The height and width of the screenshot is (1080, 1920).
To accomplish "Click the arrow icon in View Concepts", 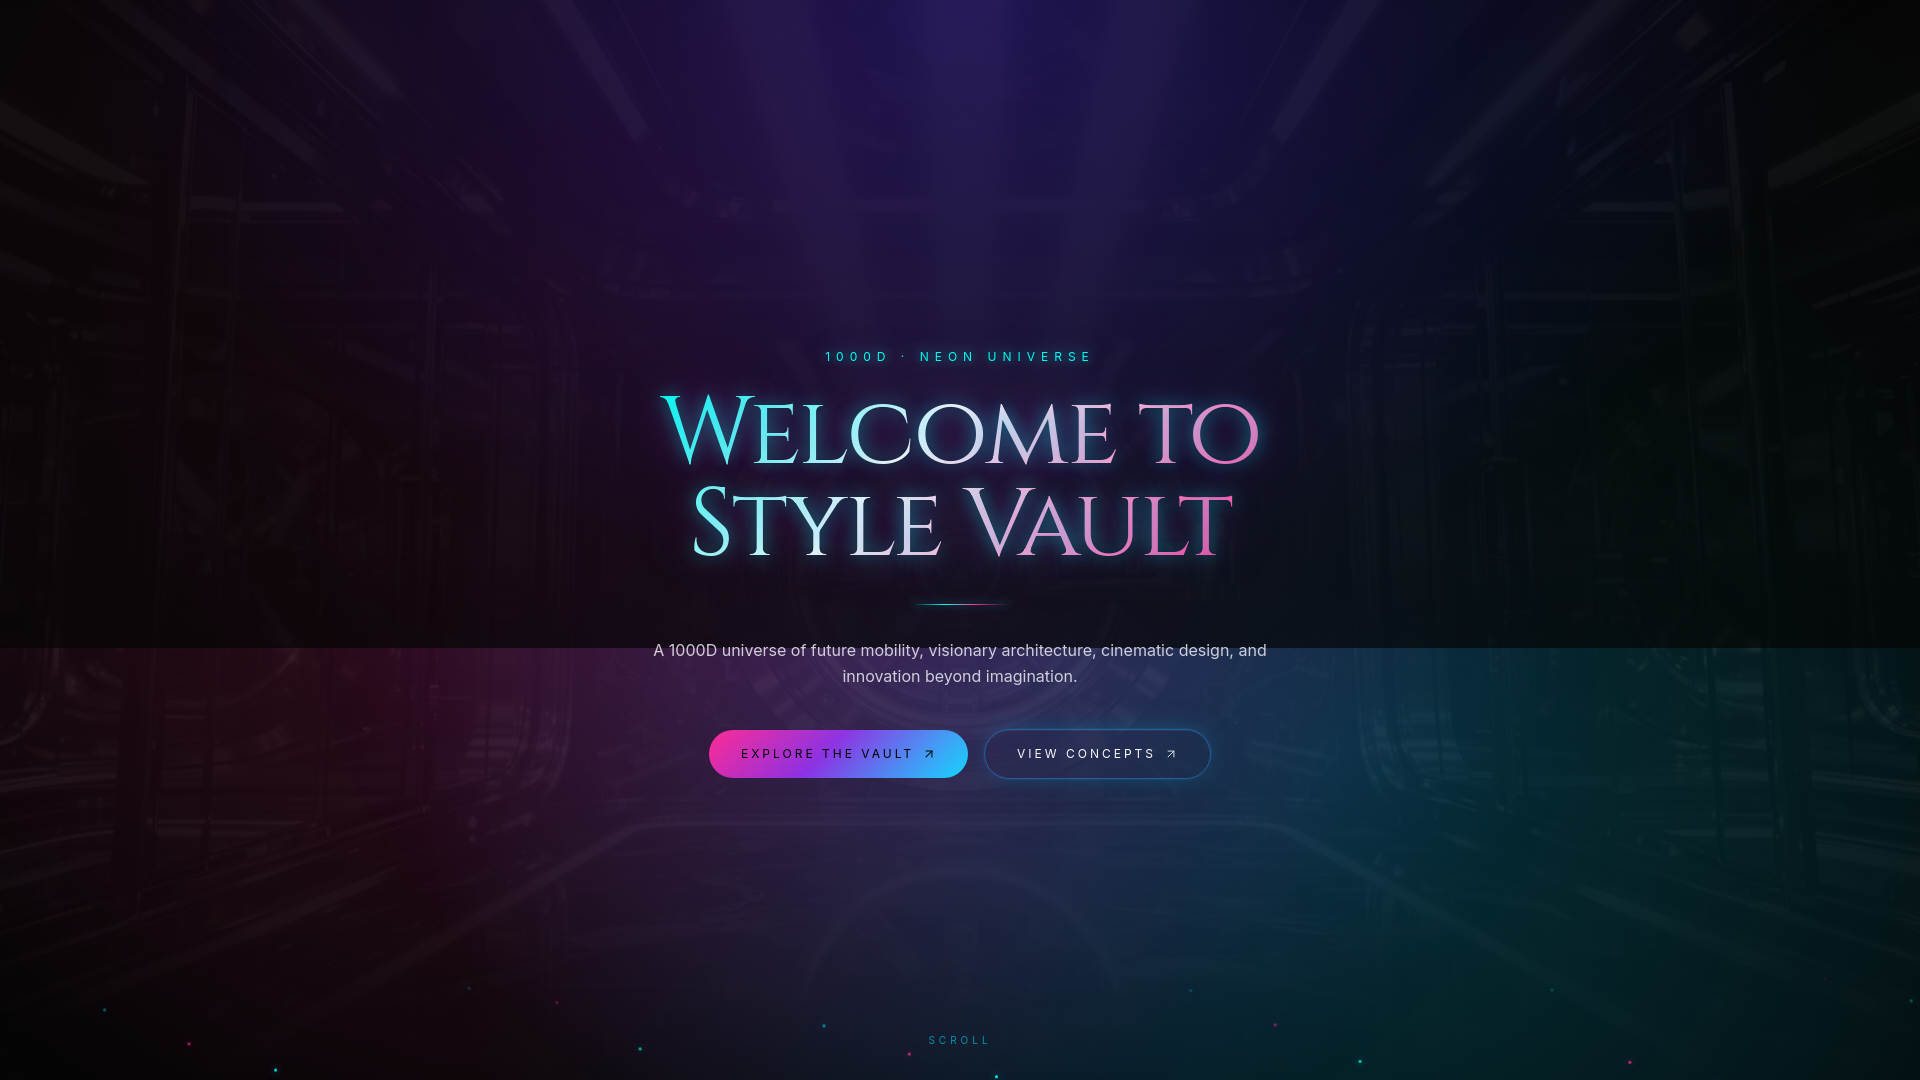I will pos(1171,754).
